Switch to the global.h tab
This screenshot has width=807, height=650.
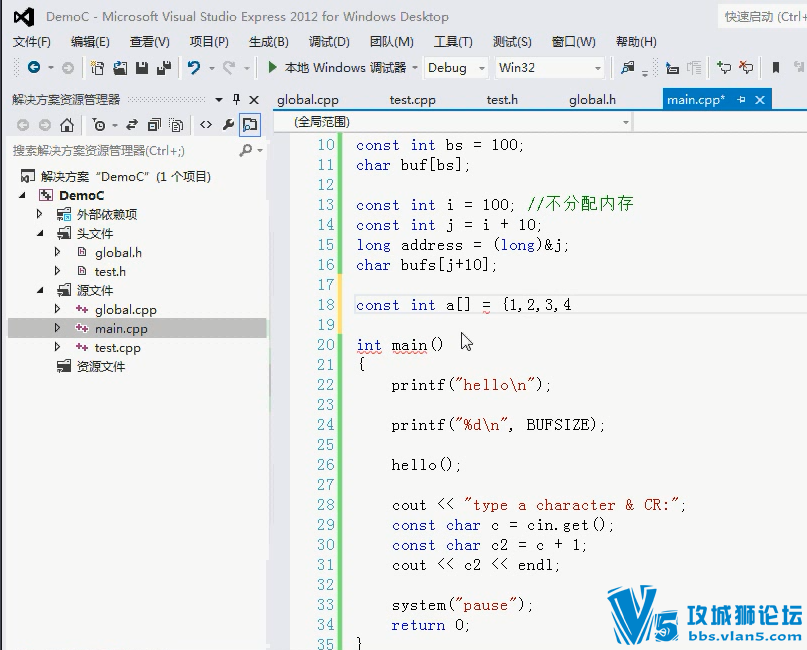click(592, 100)
